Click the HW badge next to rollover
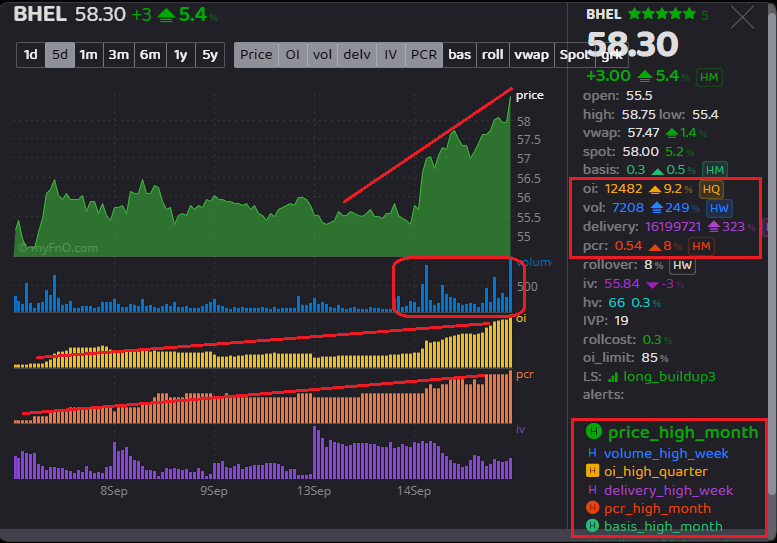The image size is (777, 543). pyautogui.click(x=682, y=265)
